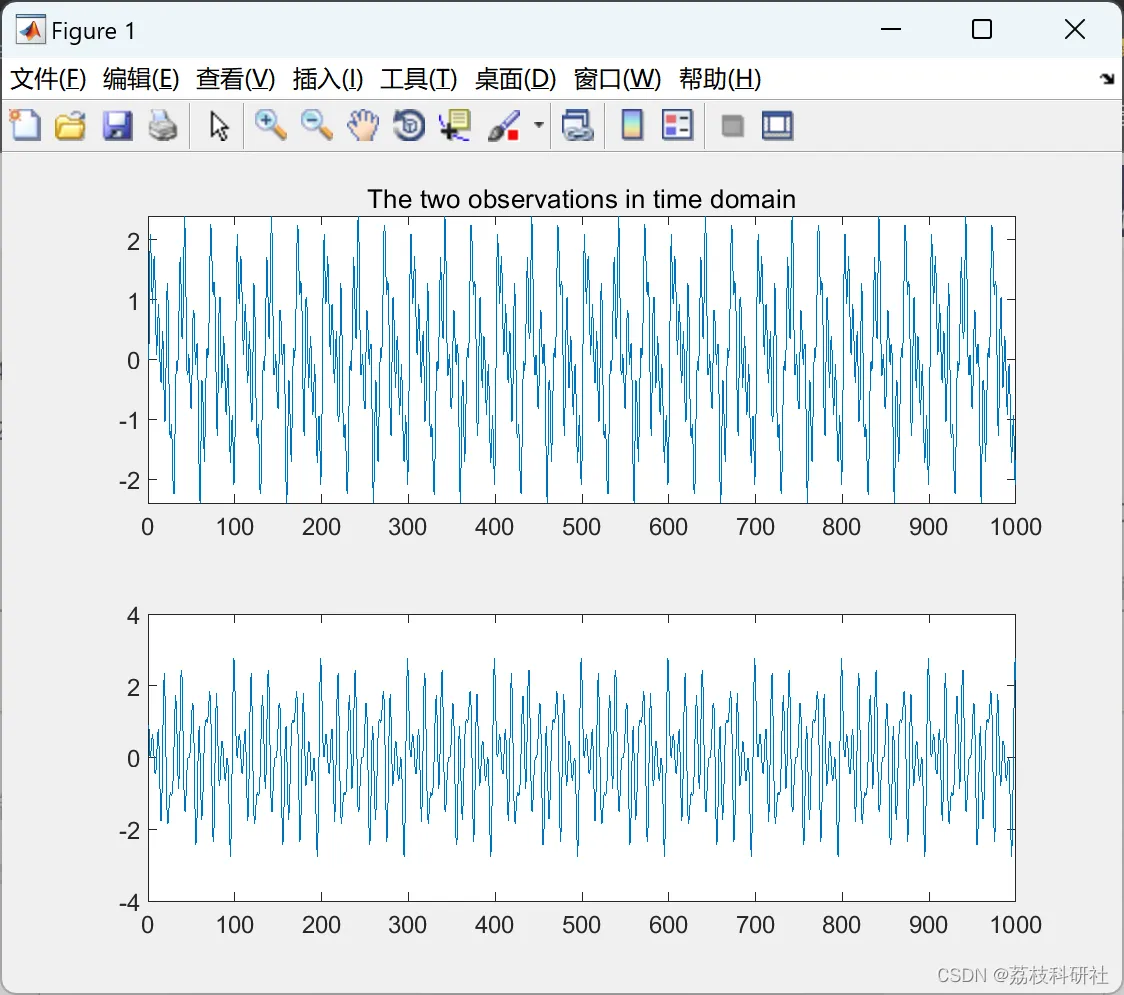Insert a colorbar from the toolbar
This screenshot has width=1124, height=995.
coord(632,125)
